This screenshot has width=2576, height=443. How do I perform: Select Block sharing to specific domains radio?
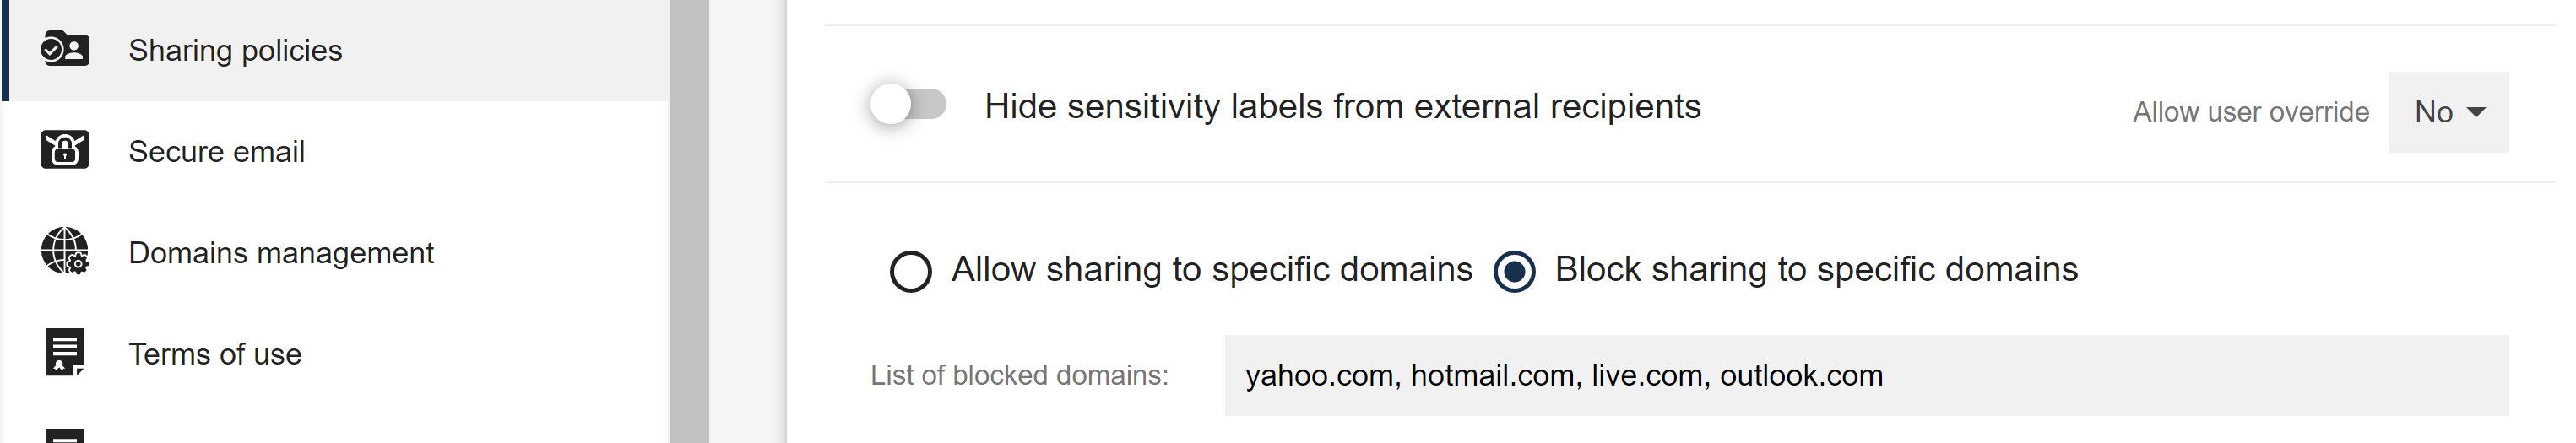click(1515, 271)
